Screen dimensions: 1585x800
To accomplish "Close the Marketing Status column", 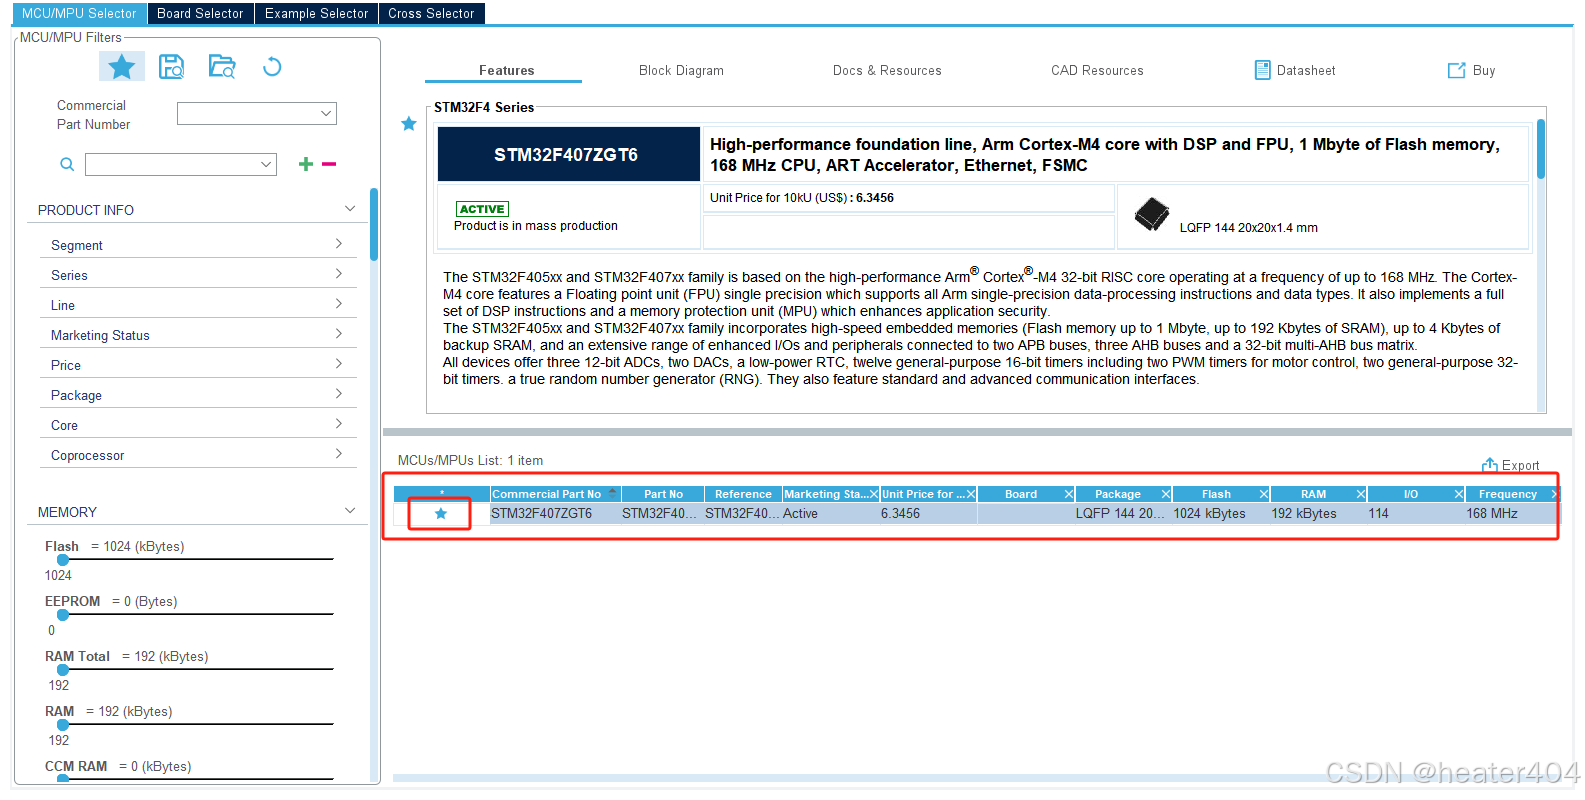I will click(873, 494).
